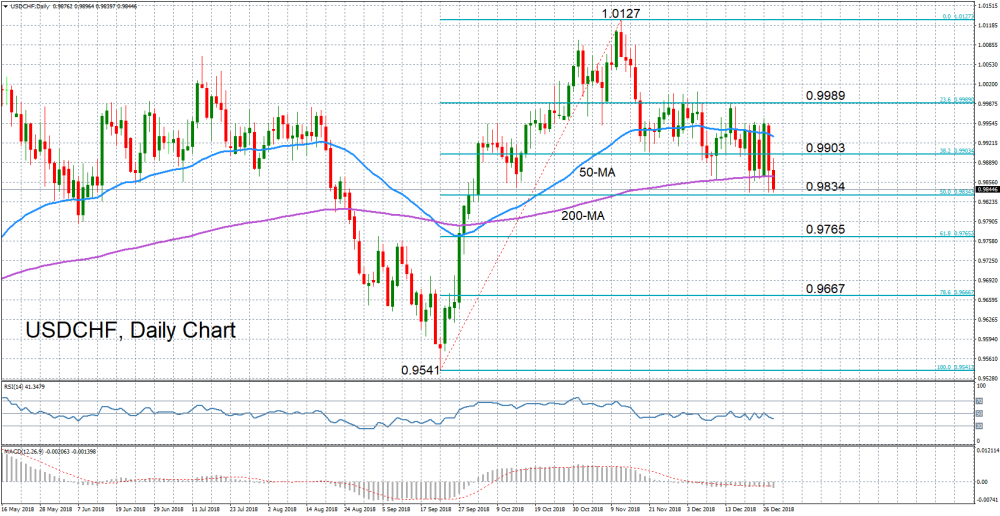Select the 0.9541 low price annotation
The height and width of the screenshot is (516, 1000).
[420, 369]
